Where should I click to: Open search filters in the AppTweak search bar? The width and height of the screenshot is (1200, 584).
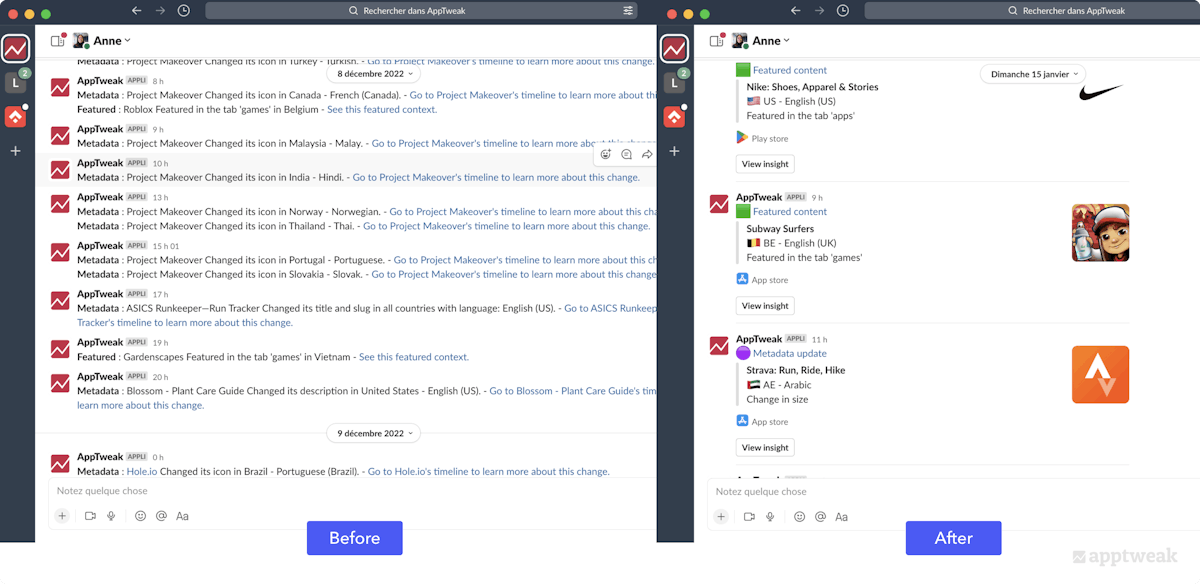click(628, 10)
